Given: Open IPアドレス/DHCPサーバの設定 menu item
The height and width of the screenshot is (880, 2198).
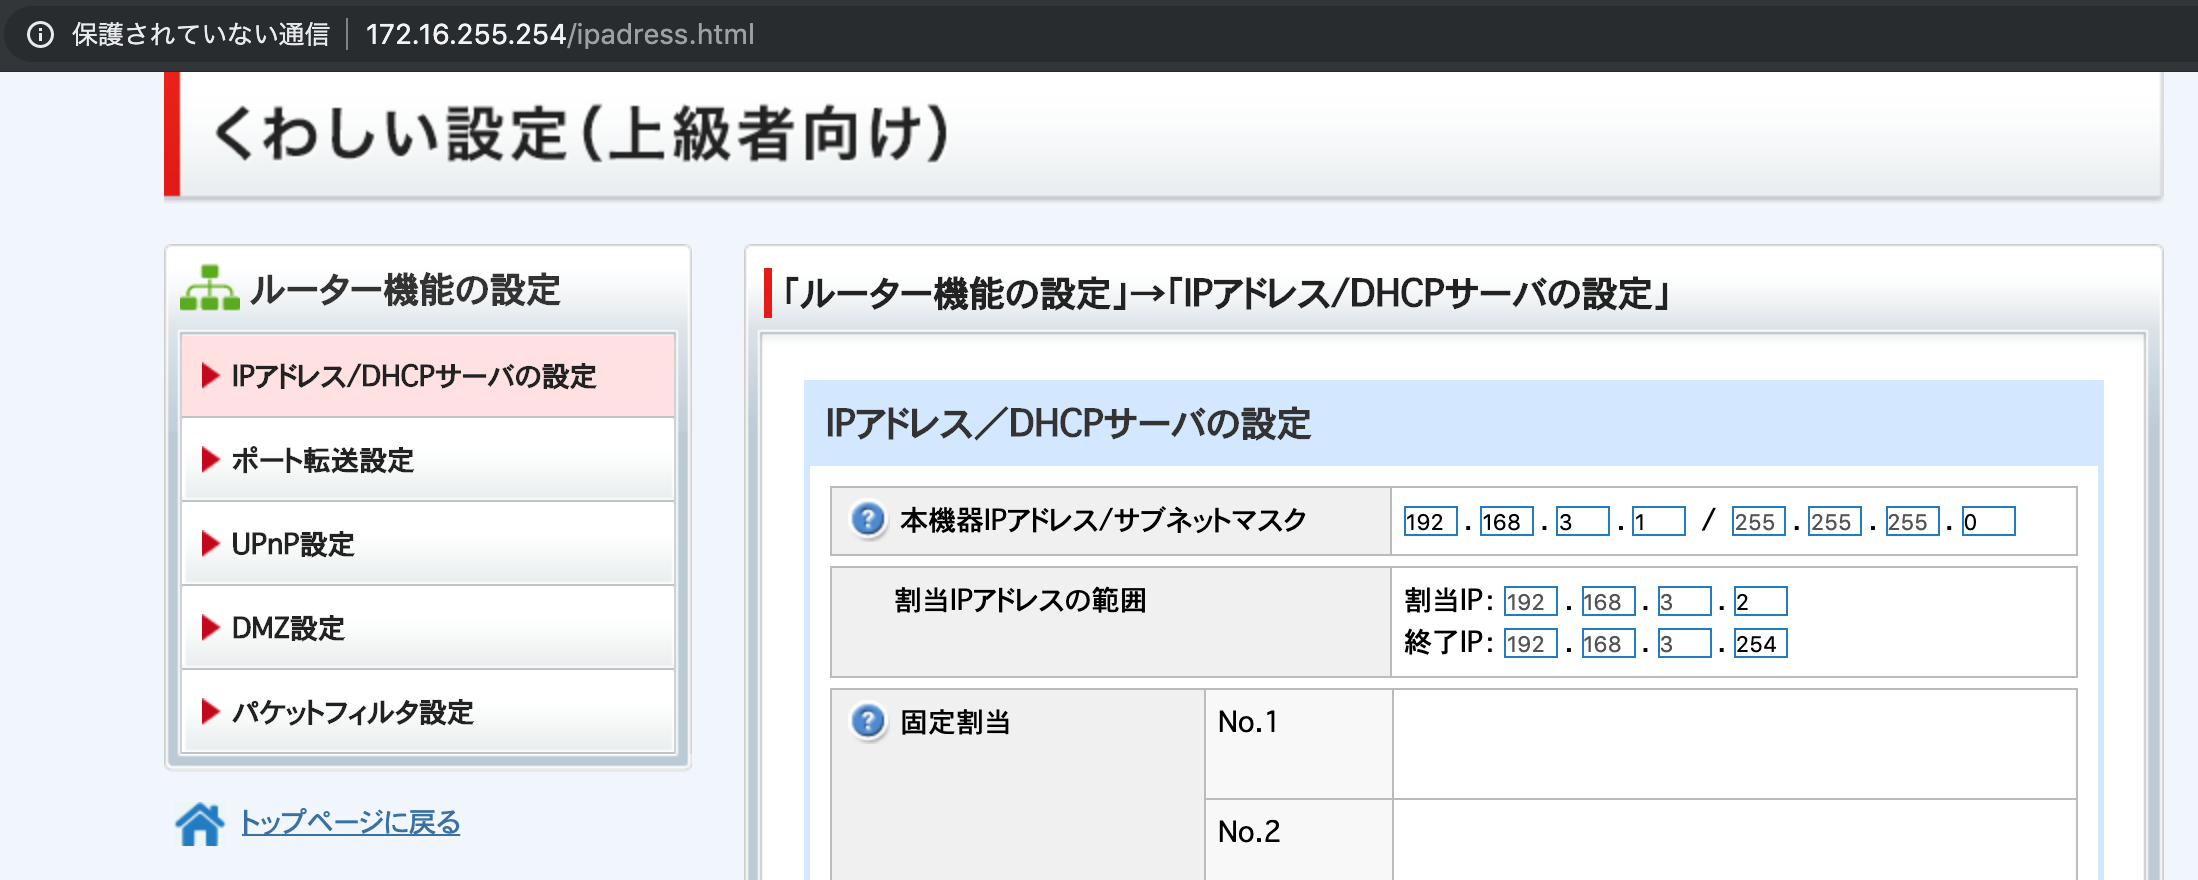Looking at the screenshot, I should point(428,375).
